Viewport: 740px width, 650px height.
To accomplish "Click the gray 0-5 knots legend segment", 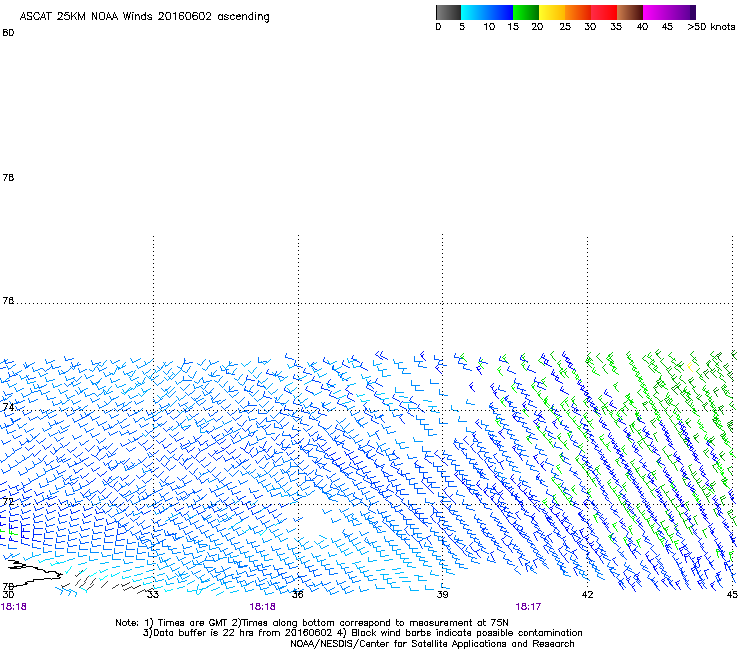I will (x=448, y=12).
